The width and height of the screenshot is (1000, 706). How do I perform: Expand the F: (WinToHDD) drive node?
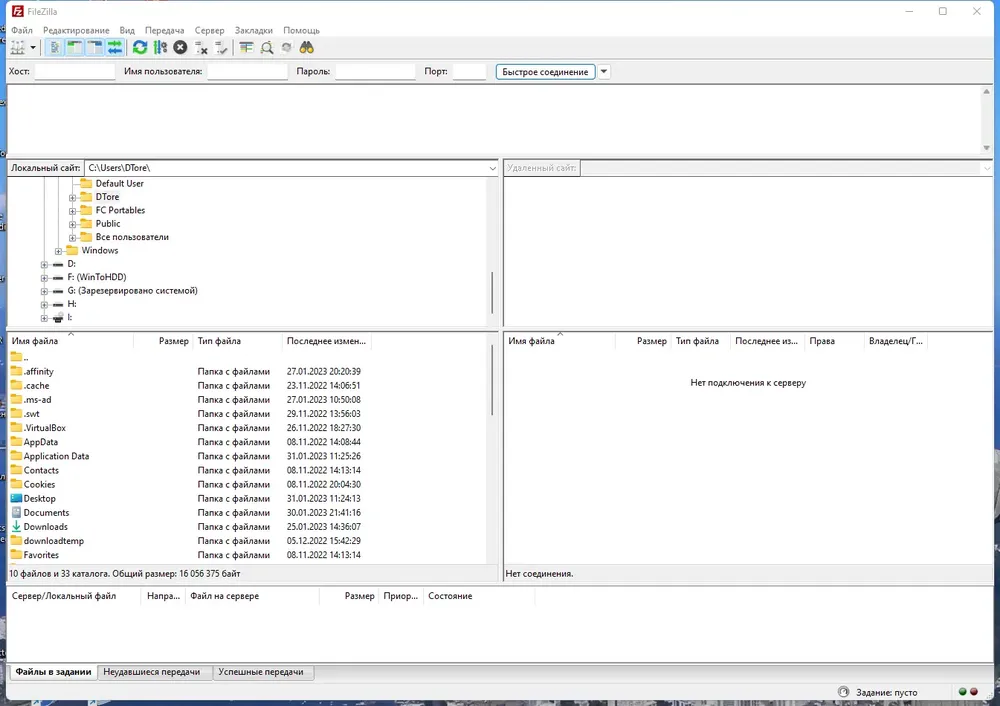(44, 278)
